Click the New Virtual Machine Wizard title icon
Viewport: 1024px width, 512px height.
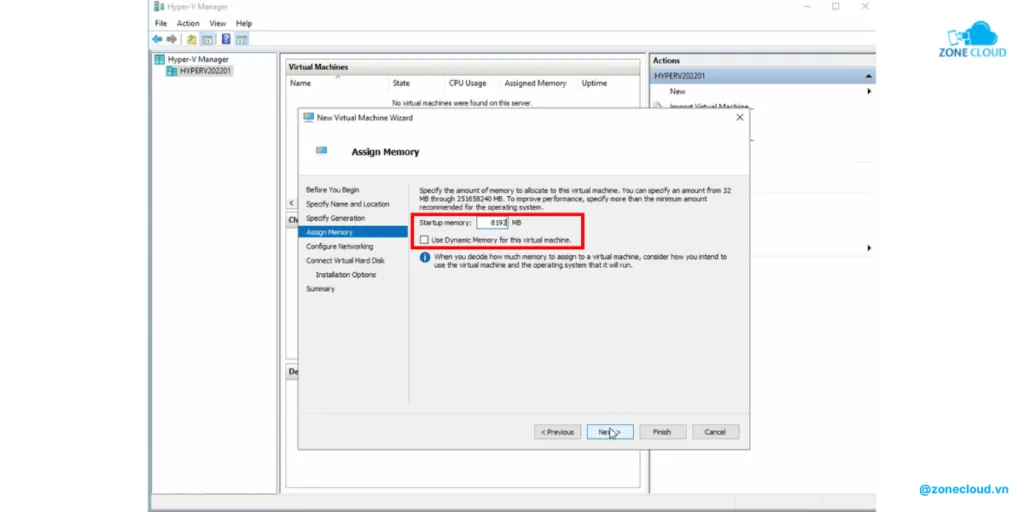[x=308, y=118]
